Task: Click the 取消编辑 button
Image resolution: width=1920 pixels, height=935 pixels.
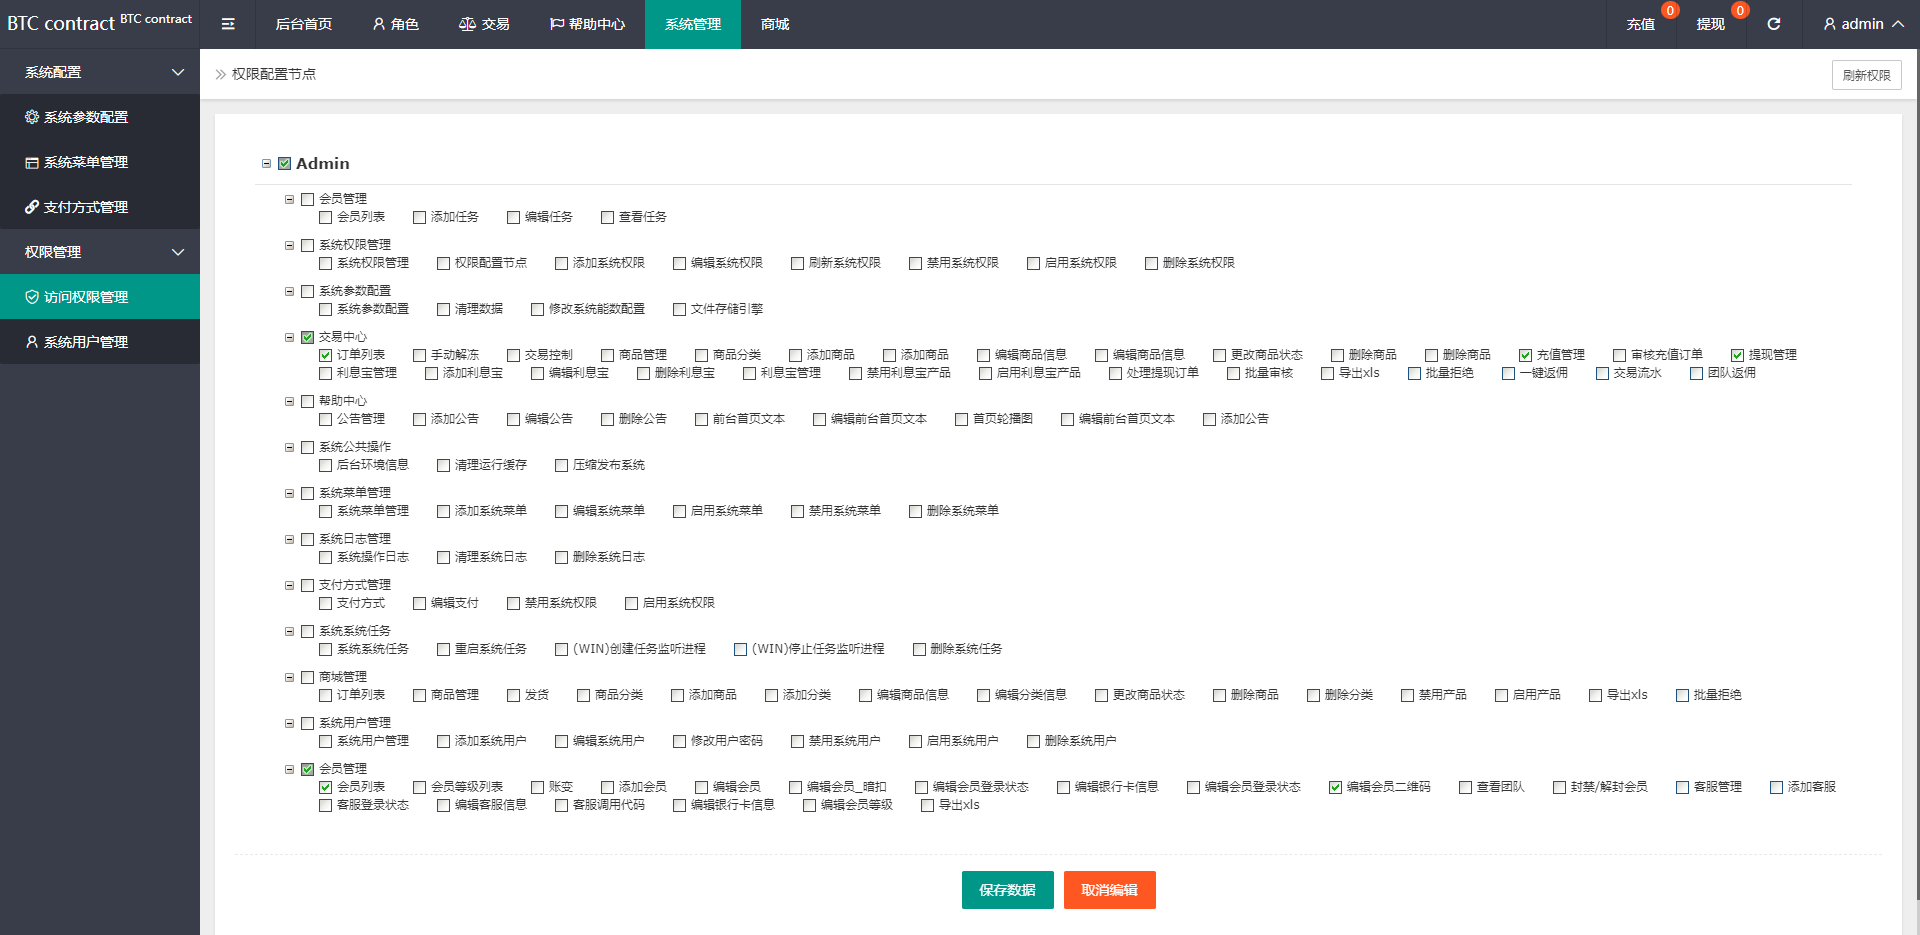Action: 1109,890
